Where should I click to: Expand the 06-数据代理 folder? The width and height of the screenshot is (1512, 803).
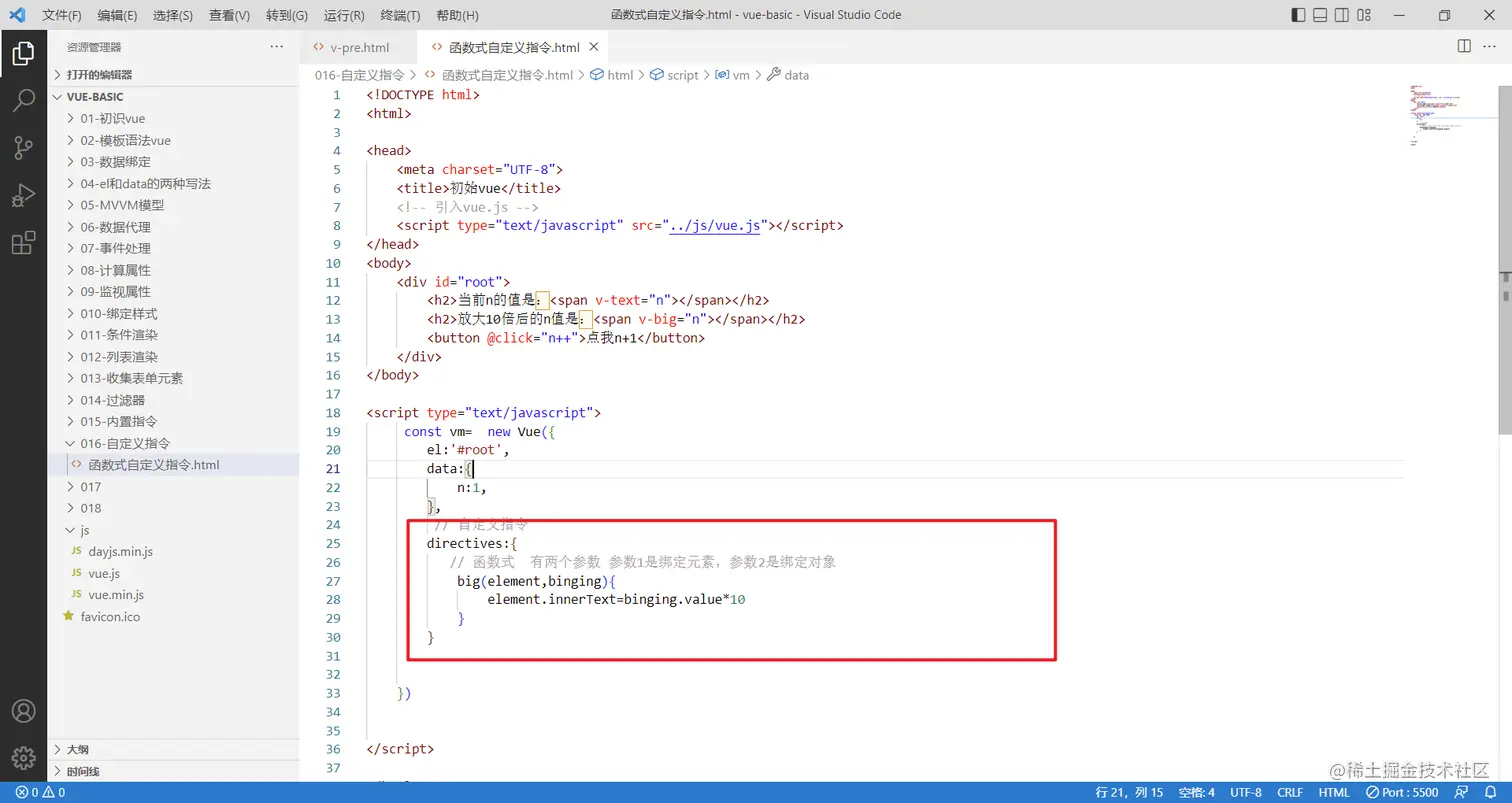173,227
